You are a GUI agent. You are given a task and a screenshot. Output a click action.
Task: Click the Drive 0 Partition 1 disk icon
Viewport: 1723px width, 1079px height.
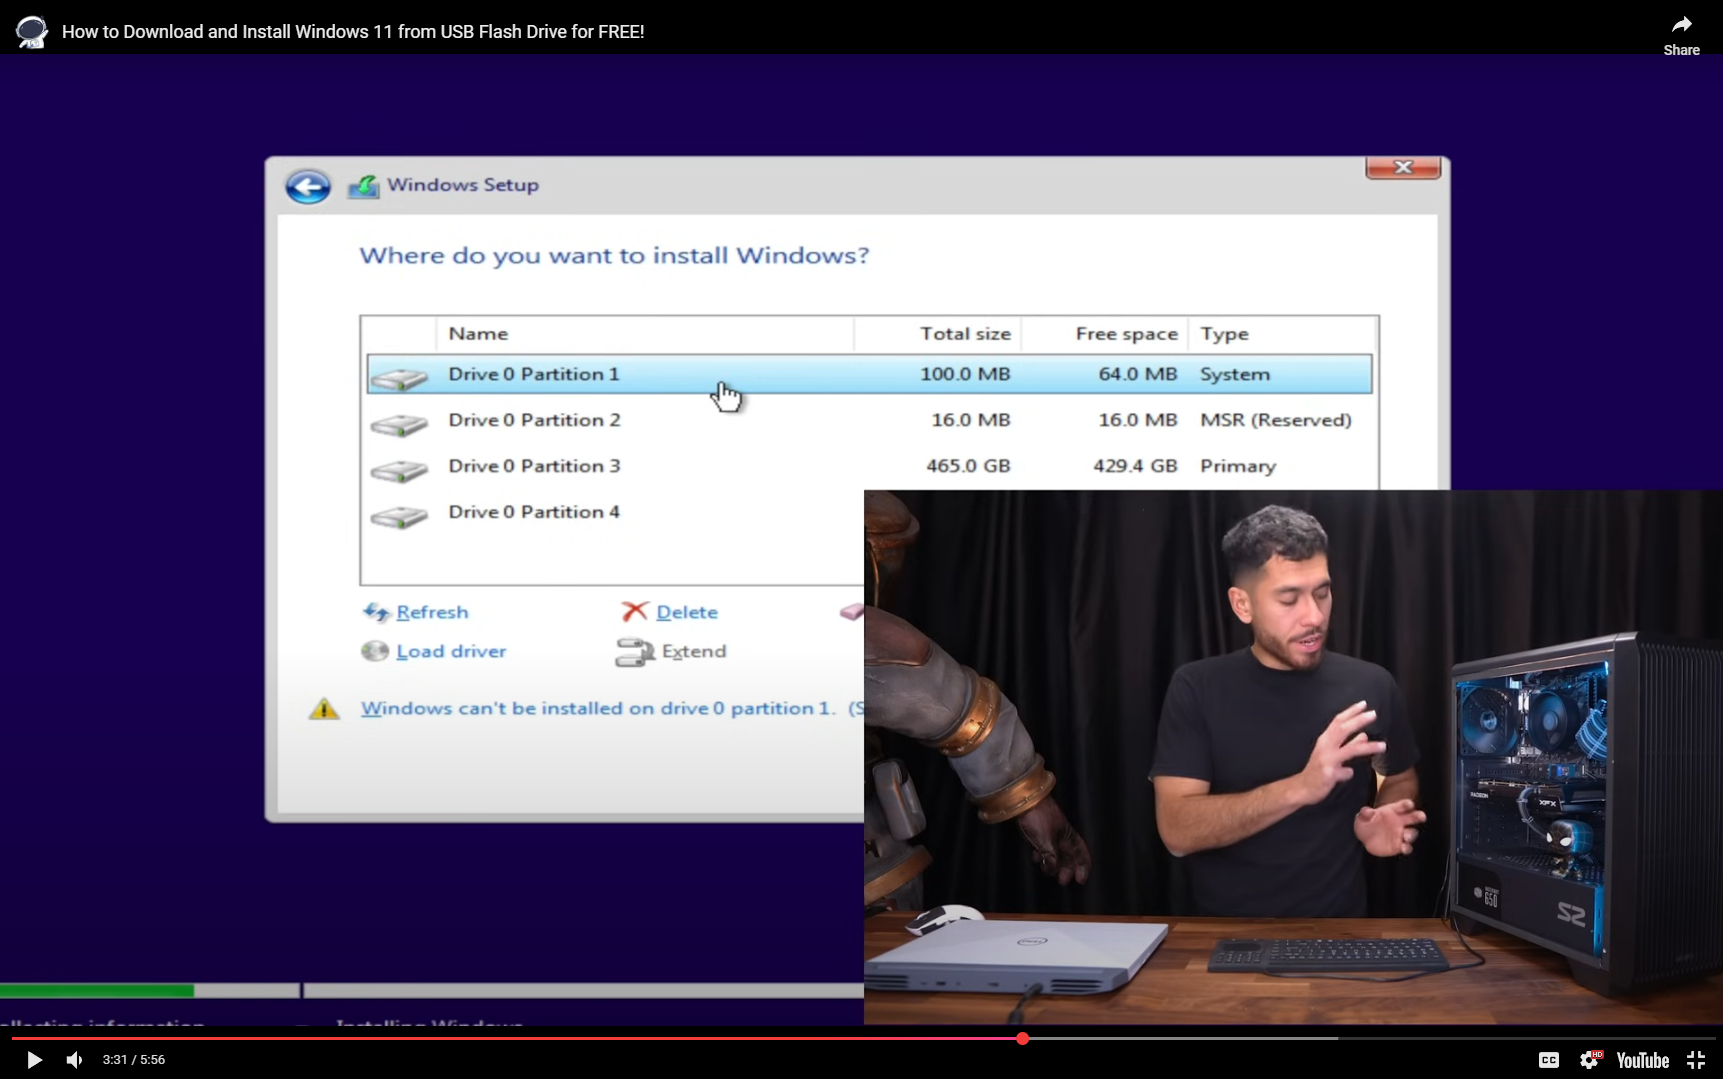(399, 377)
